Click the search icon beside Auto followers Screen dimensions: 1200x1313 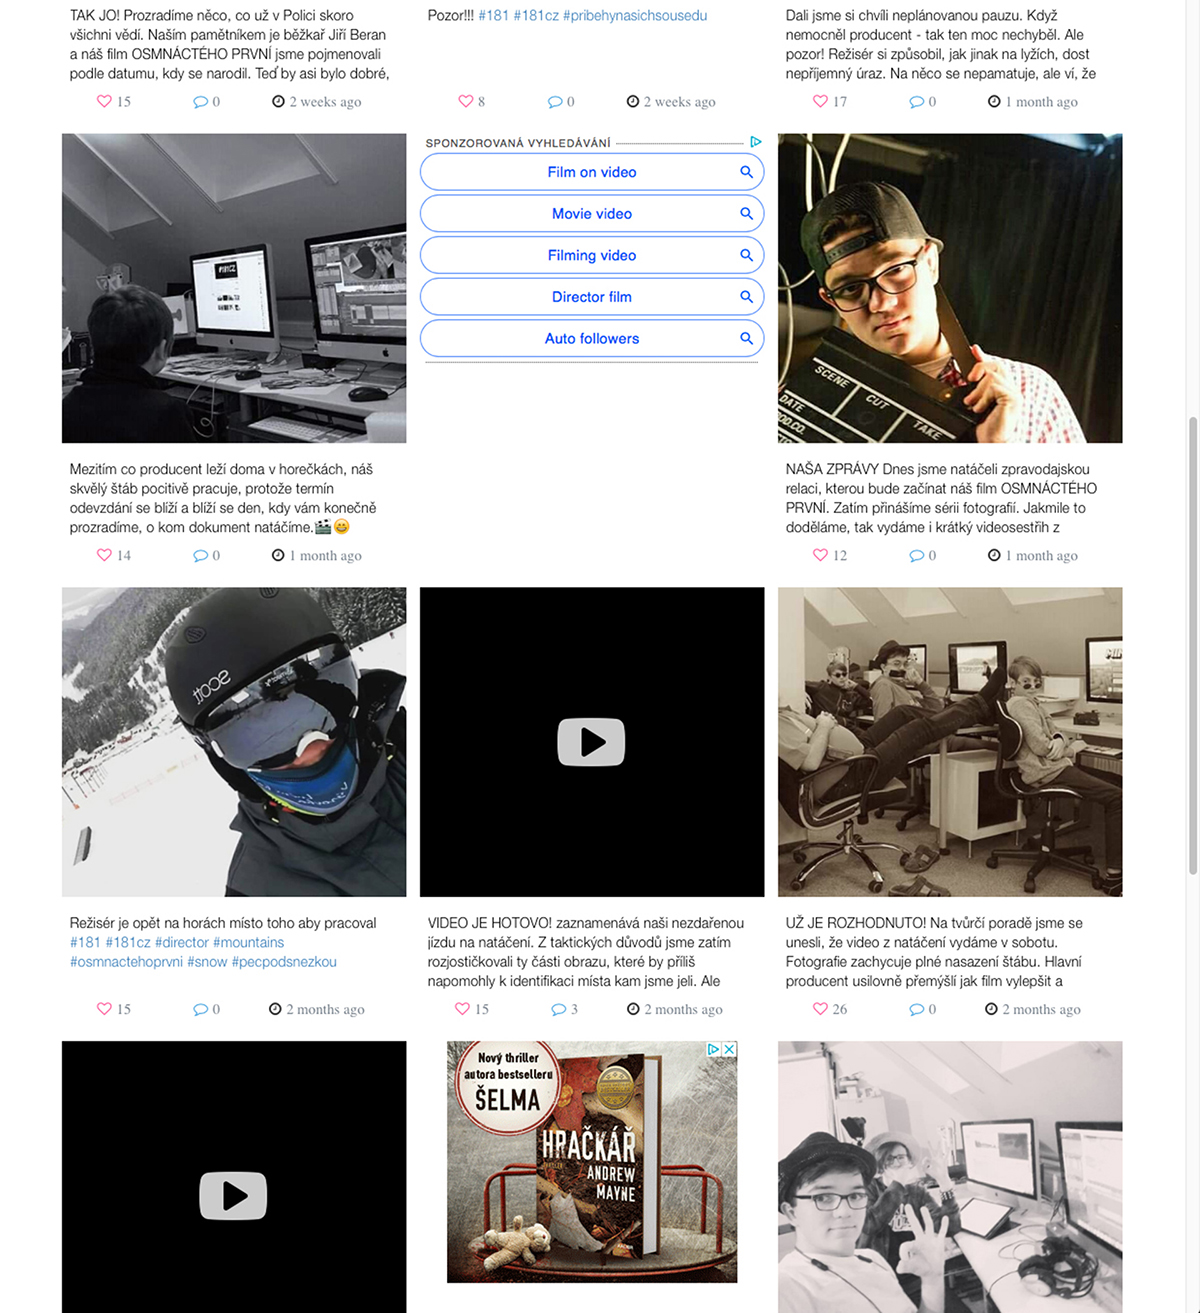click(x=746, y=338)
